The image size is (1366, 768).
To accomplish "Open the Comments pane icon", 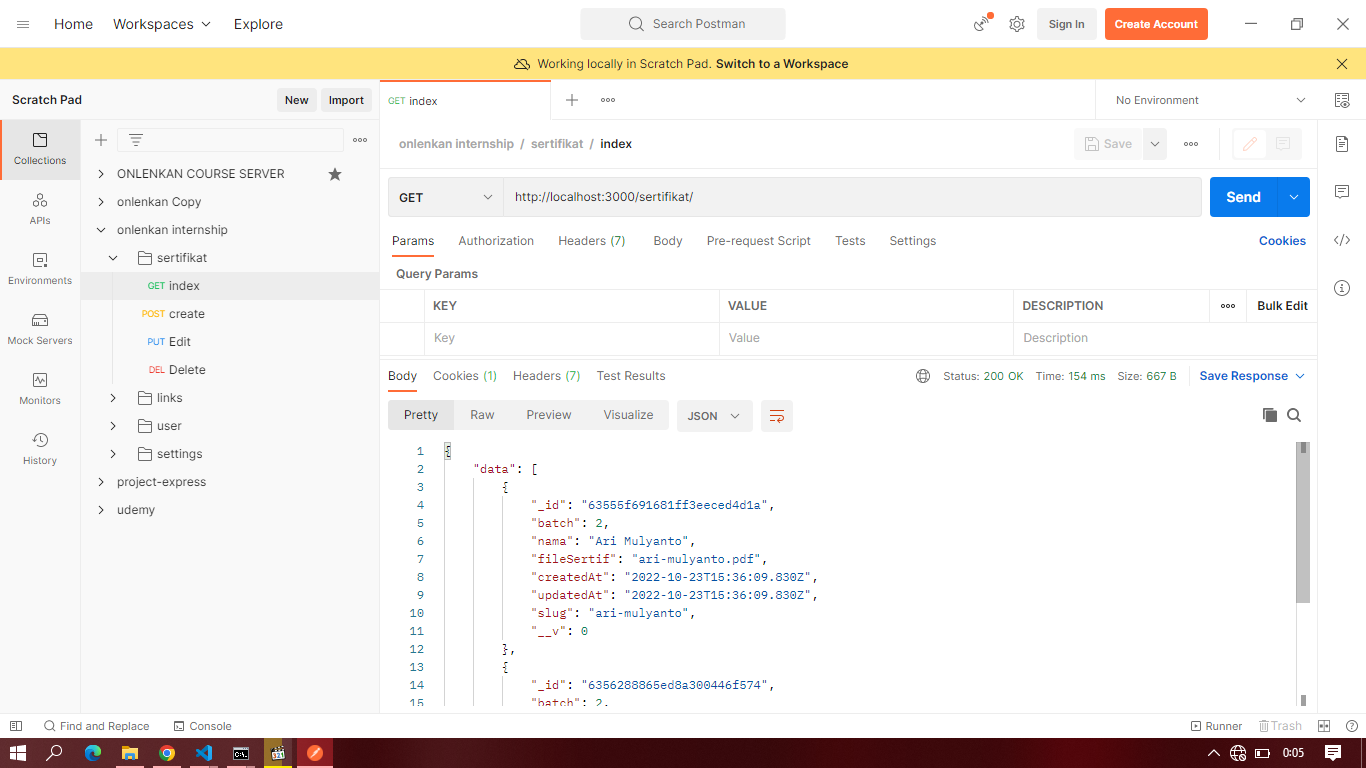I will click(x=1342, y=192).
